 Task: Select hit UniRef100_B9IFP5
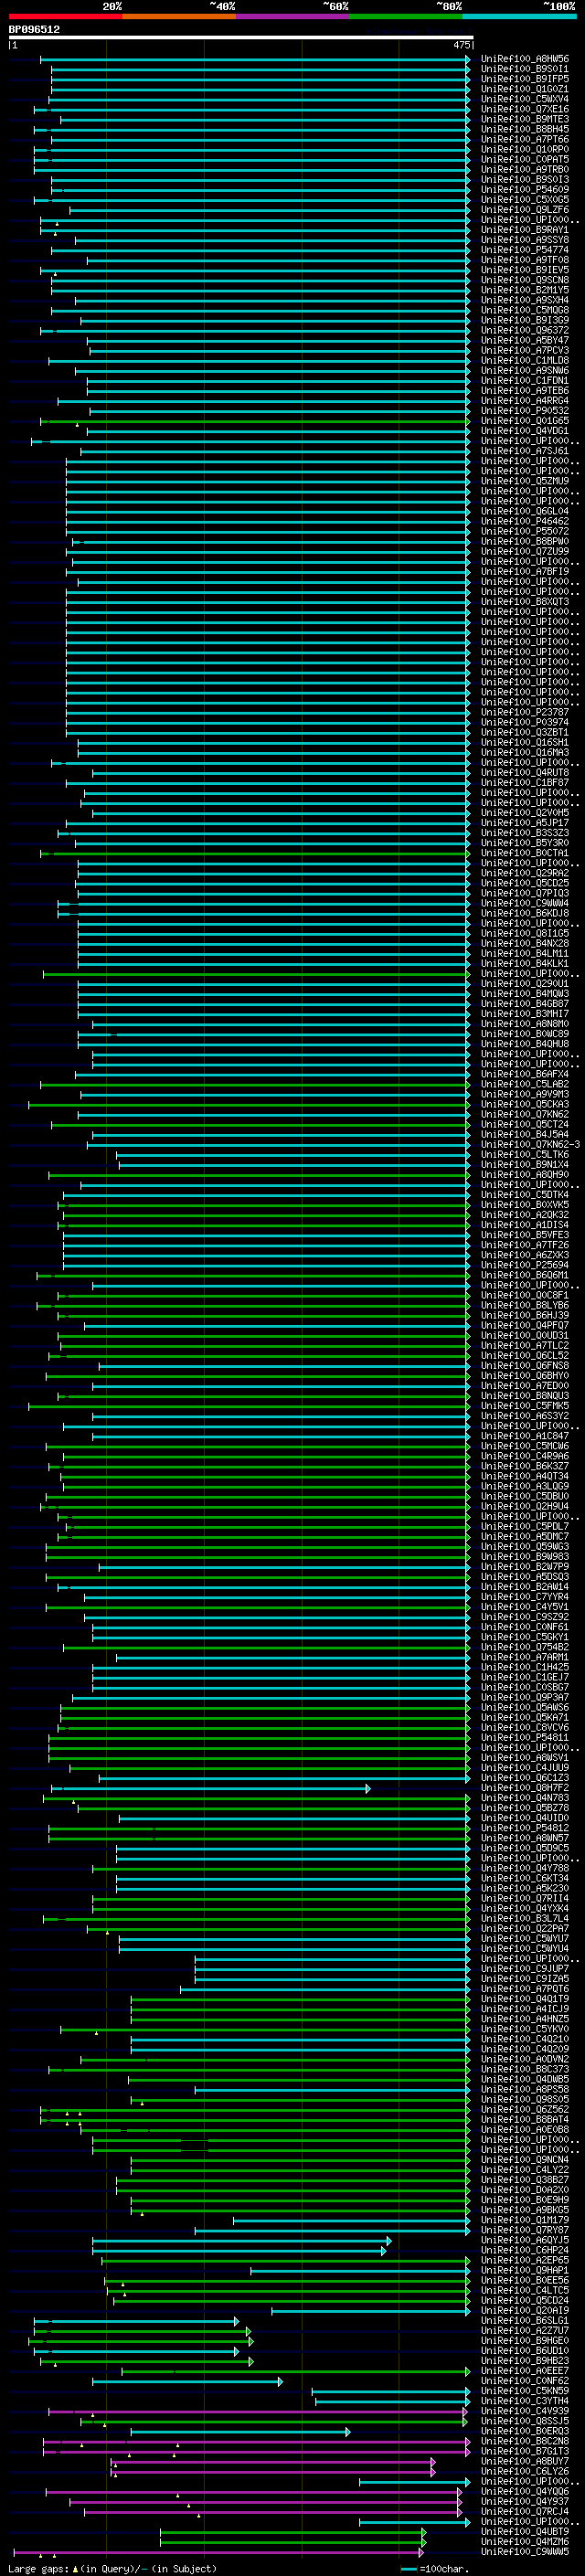point(525,79)
